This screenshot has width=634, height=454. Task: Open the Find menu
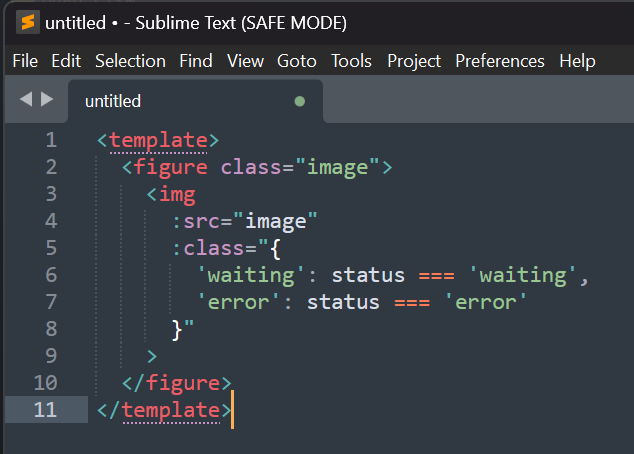pyautogui.click(x=196, y=61)
